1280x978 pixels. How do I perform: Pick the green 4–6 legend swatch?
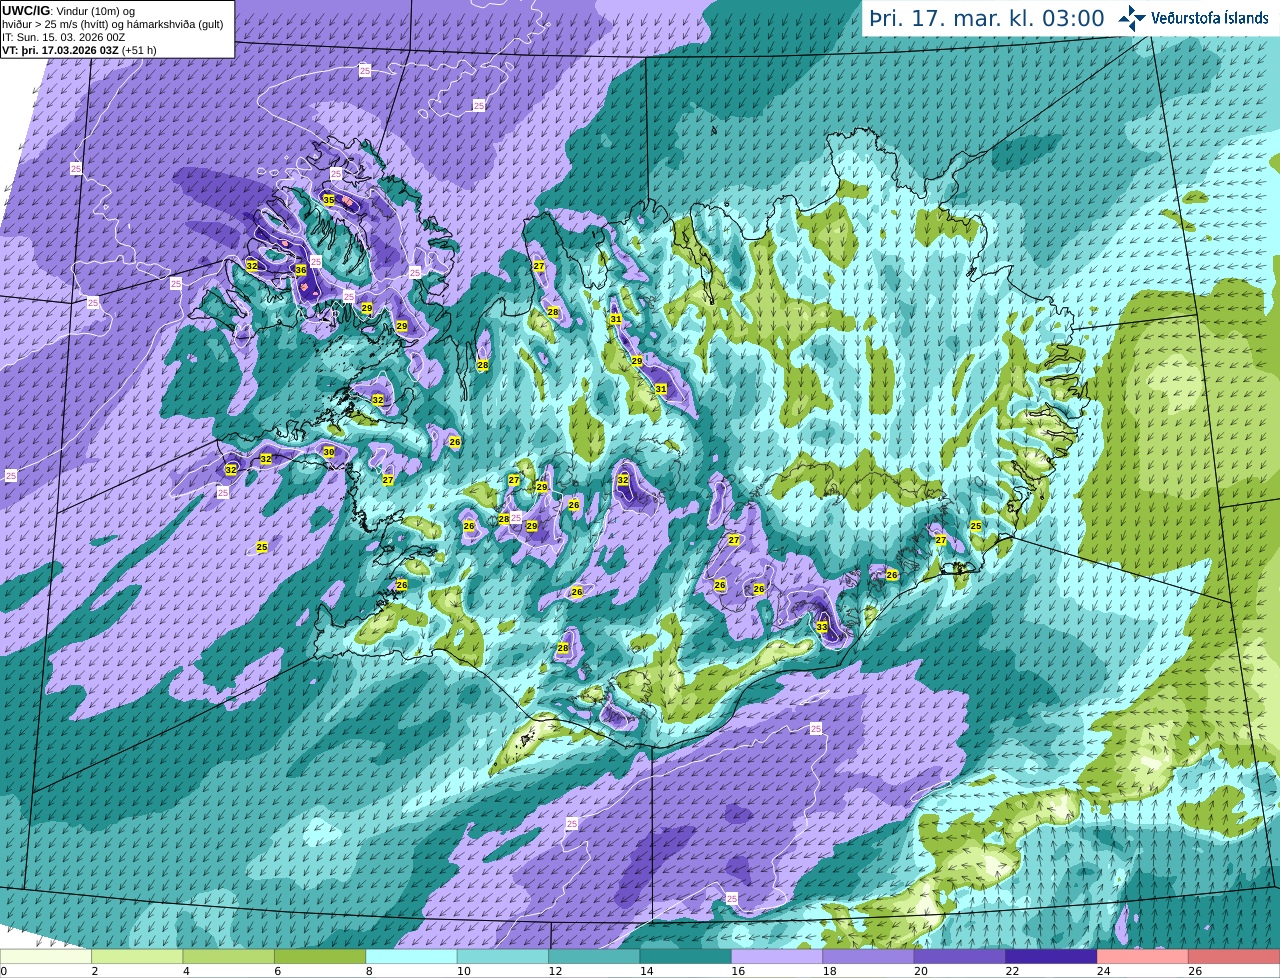(x=229, y=957)
